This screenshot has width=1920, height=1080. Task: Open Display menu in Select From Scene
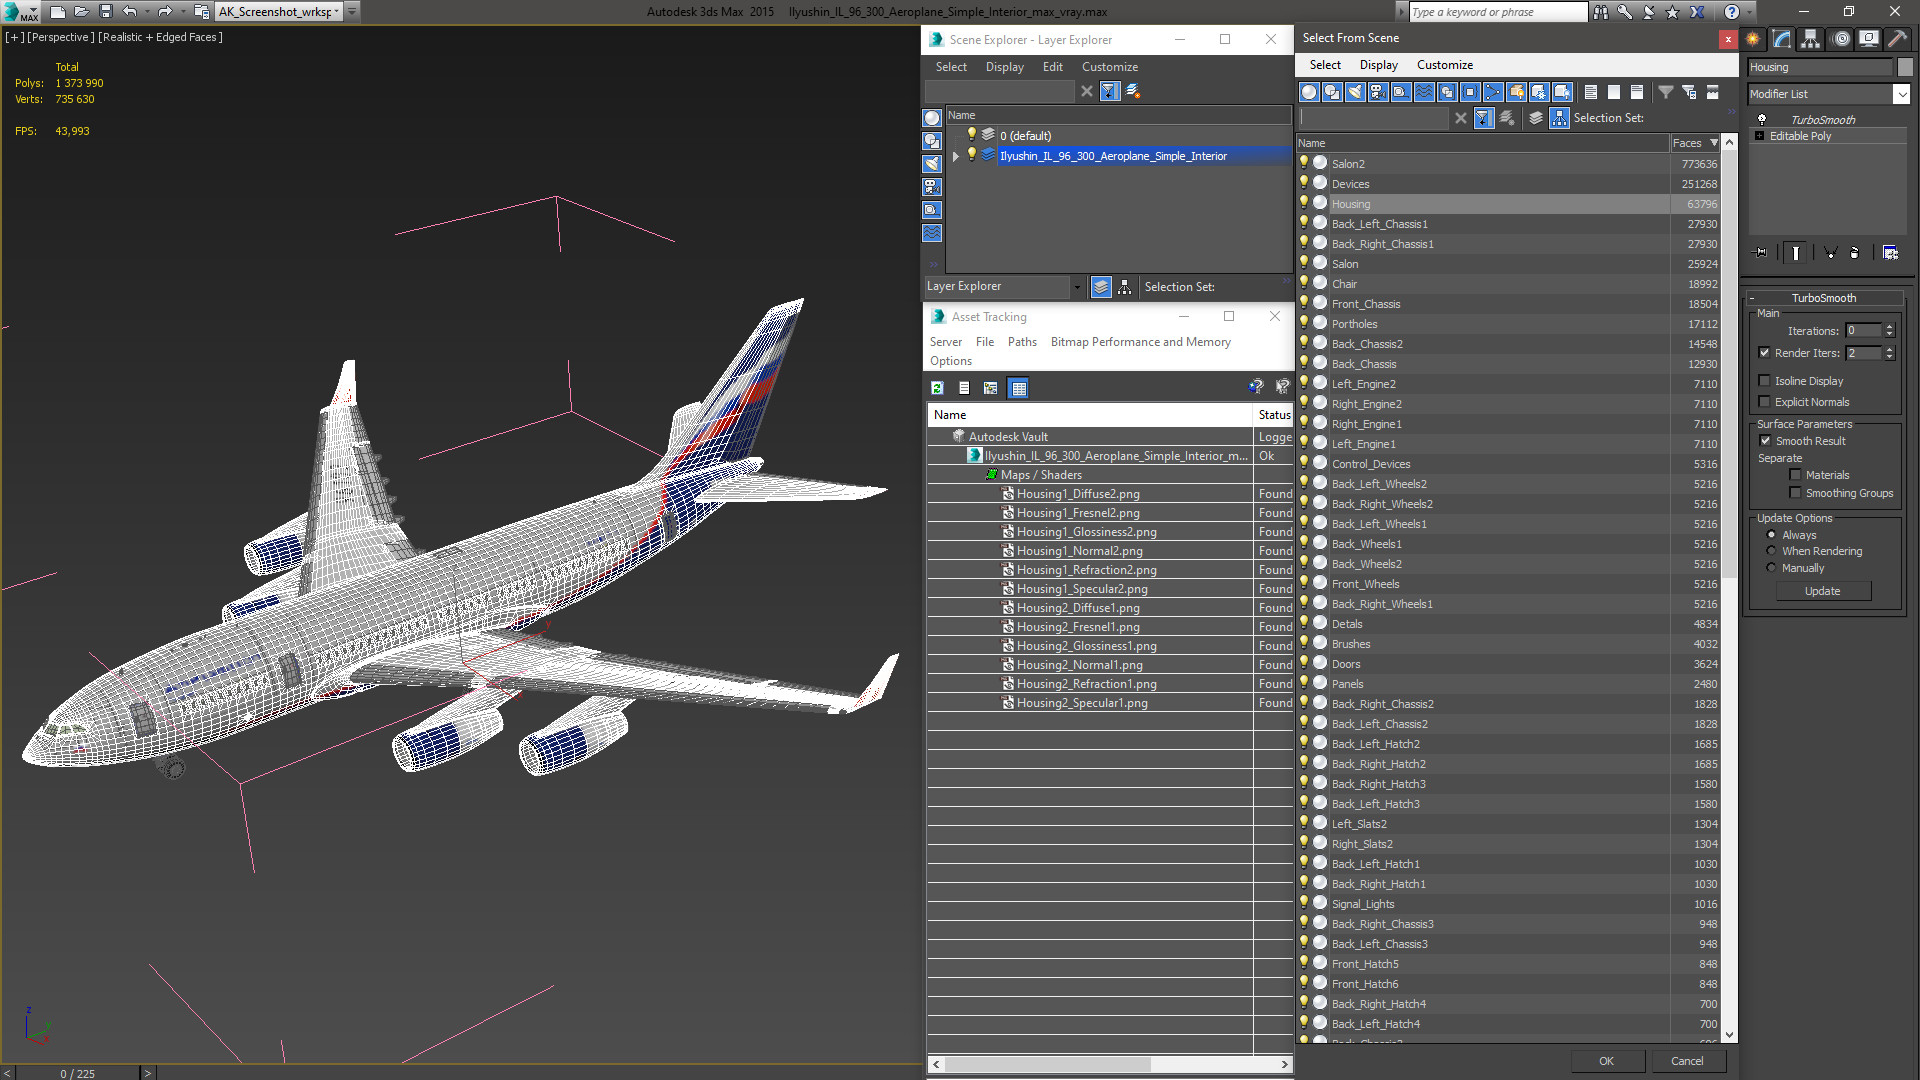(1378, 65)
